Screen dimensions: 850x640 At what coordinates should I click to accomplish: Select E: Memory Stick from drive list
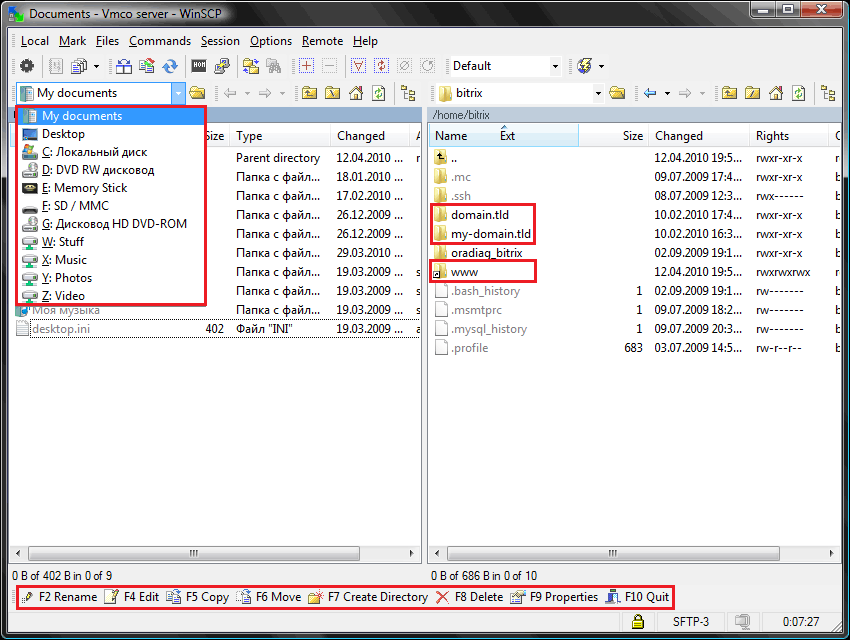pos(90,188)
